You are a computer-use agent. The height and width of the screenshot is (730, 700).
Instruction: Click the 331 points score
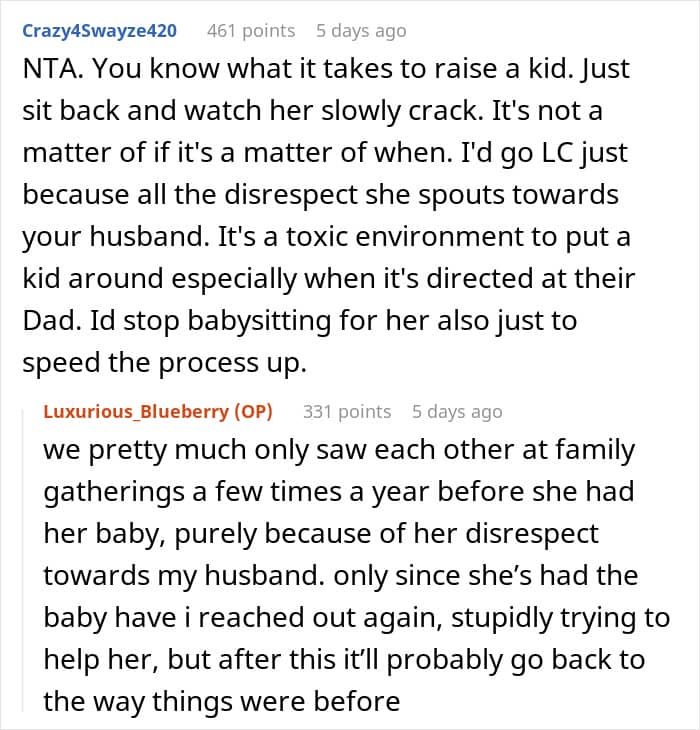[x=347, y=411]
